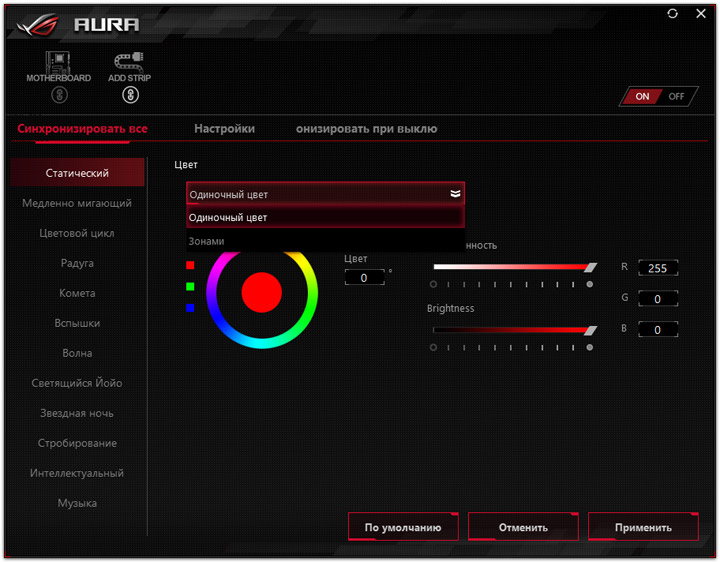The width and height of the screenshot is (720, 562).
Task: Click the hue color wheel ring
Action: coord(313,292)
